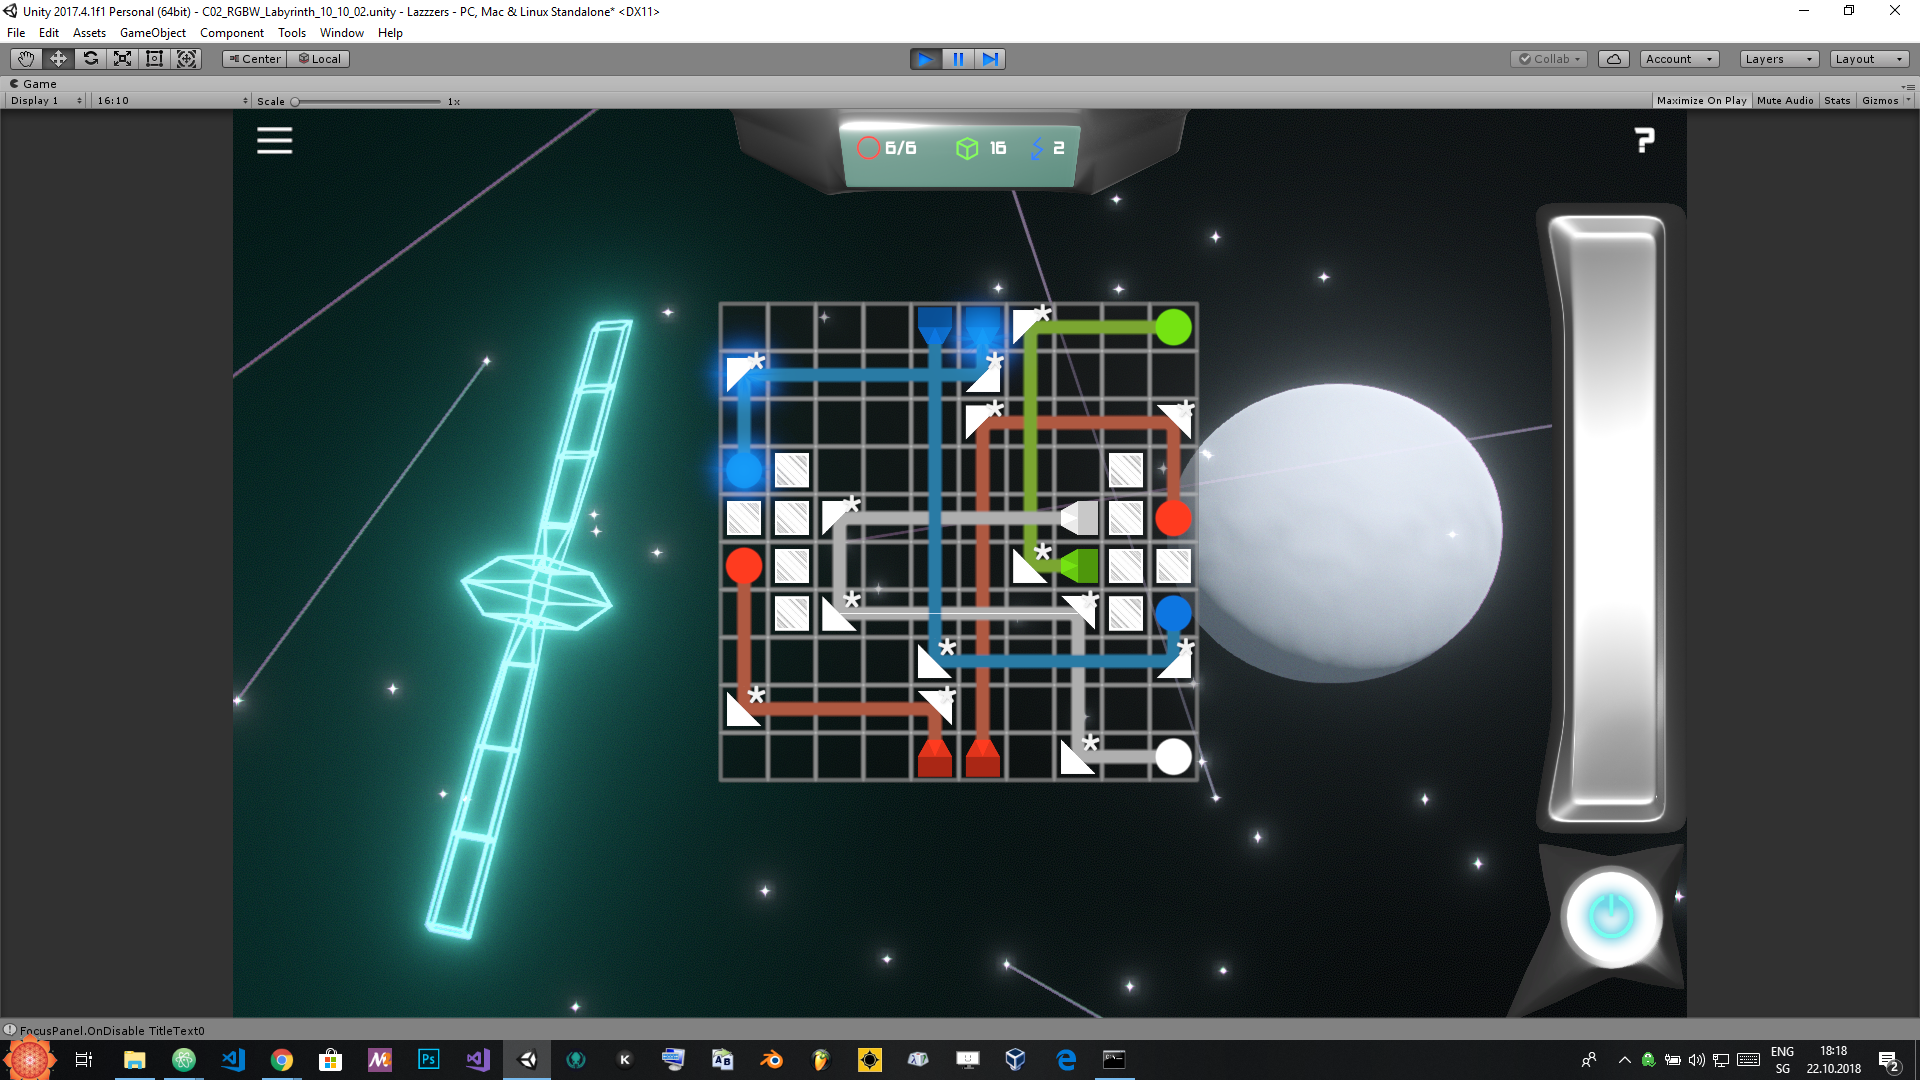
Task: Open the Layout dropdown
Action: tap(1868, 59)
